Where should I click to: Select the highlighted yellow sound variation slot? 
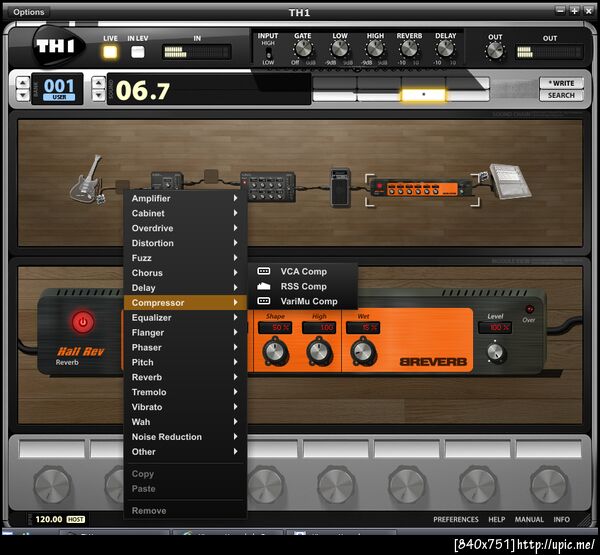423,95
